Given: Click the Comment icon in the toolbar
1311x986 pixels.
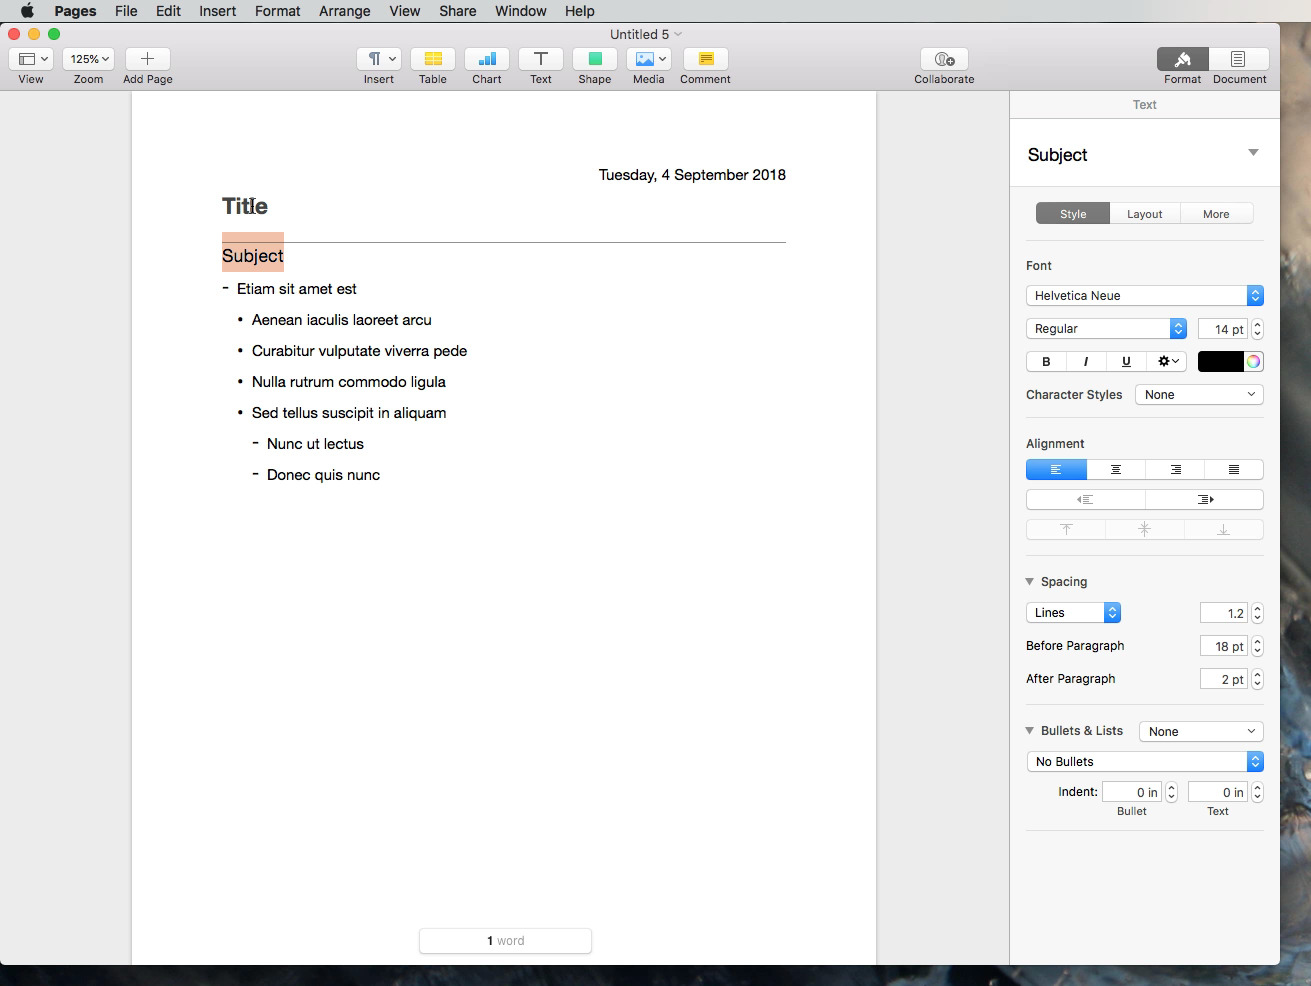Looking at the screenshot, I should pyautogui.click(x=705, y=59).
